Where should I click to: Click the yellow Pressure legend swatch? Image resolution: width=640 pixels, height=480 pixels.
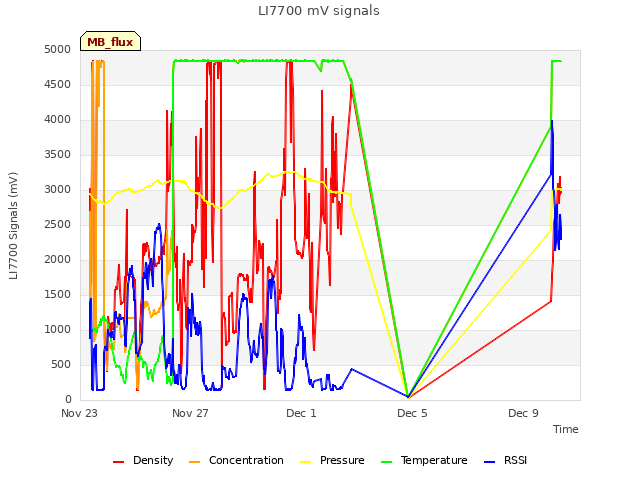coord(306,462)
